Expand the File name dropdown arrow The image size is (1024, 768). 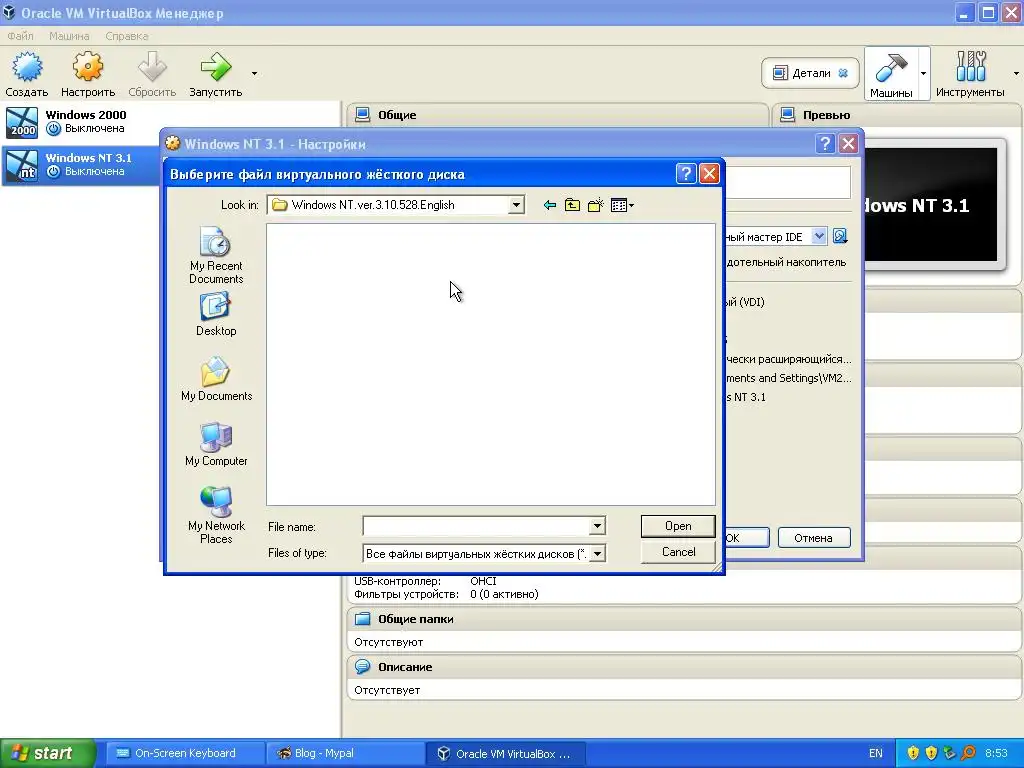coord(598,526)
